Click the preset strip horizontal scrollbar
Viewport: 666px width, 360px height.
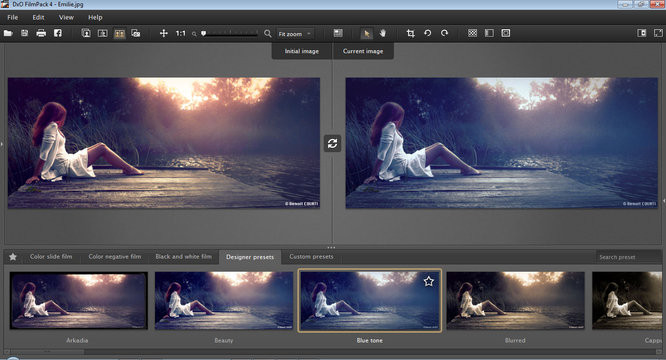pyautogui.click(x=48, y=352)
